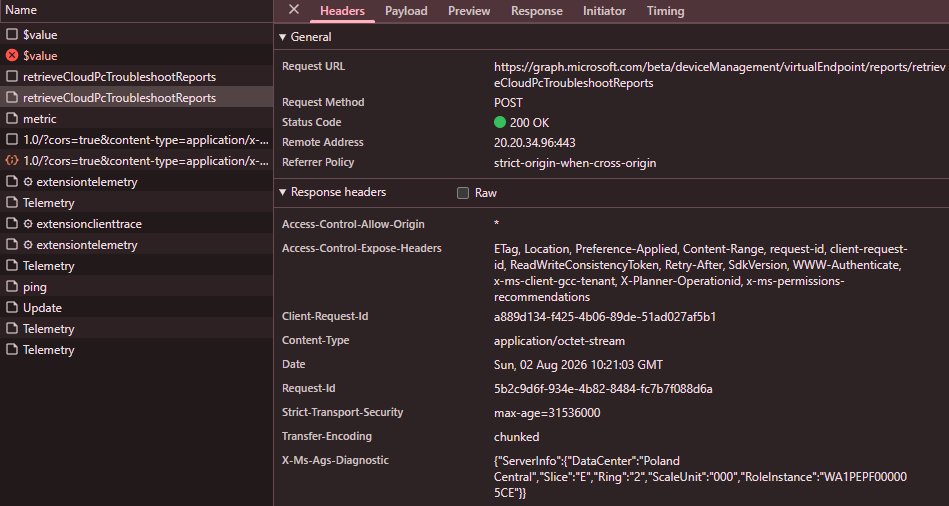Click the 200 OK status text
The width and height of the screenshot is (949, 506).
[x=530, y=123]
